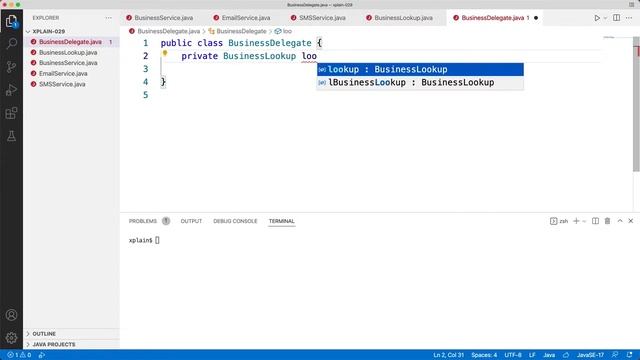Screen dimensions: 640x360
Task: Open the Extensions view
Action: coord(11,113)
